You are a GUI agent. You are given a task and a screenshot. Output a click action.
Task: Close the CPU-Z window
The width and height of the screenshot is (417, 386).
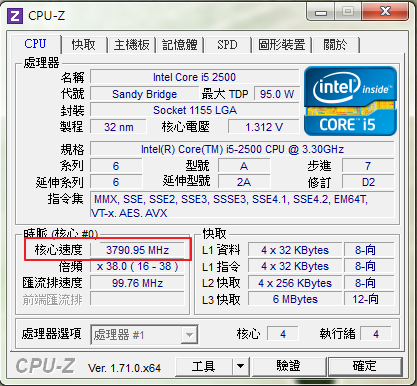(386, 12)
